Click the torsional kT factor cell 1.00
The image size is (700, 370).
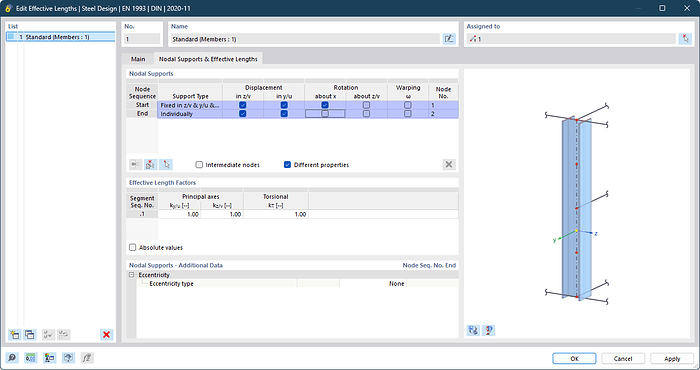pyautogui.click(x=276, y=214)
